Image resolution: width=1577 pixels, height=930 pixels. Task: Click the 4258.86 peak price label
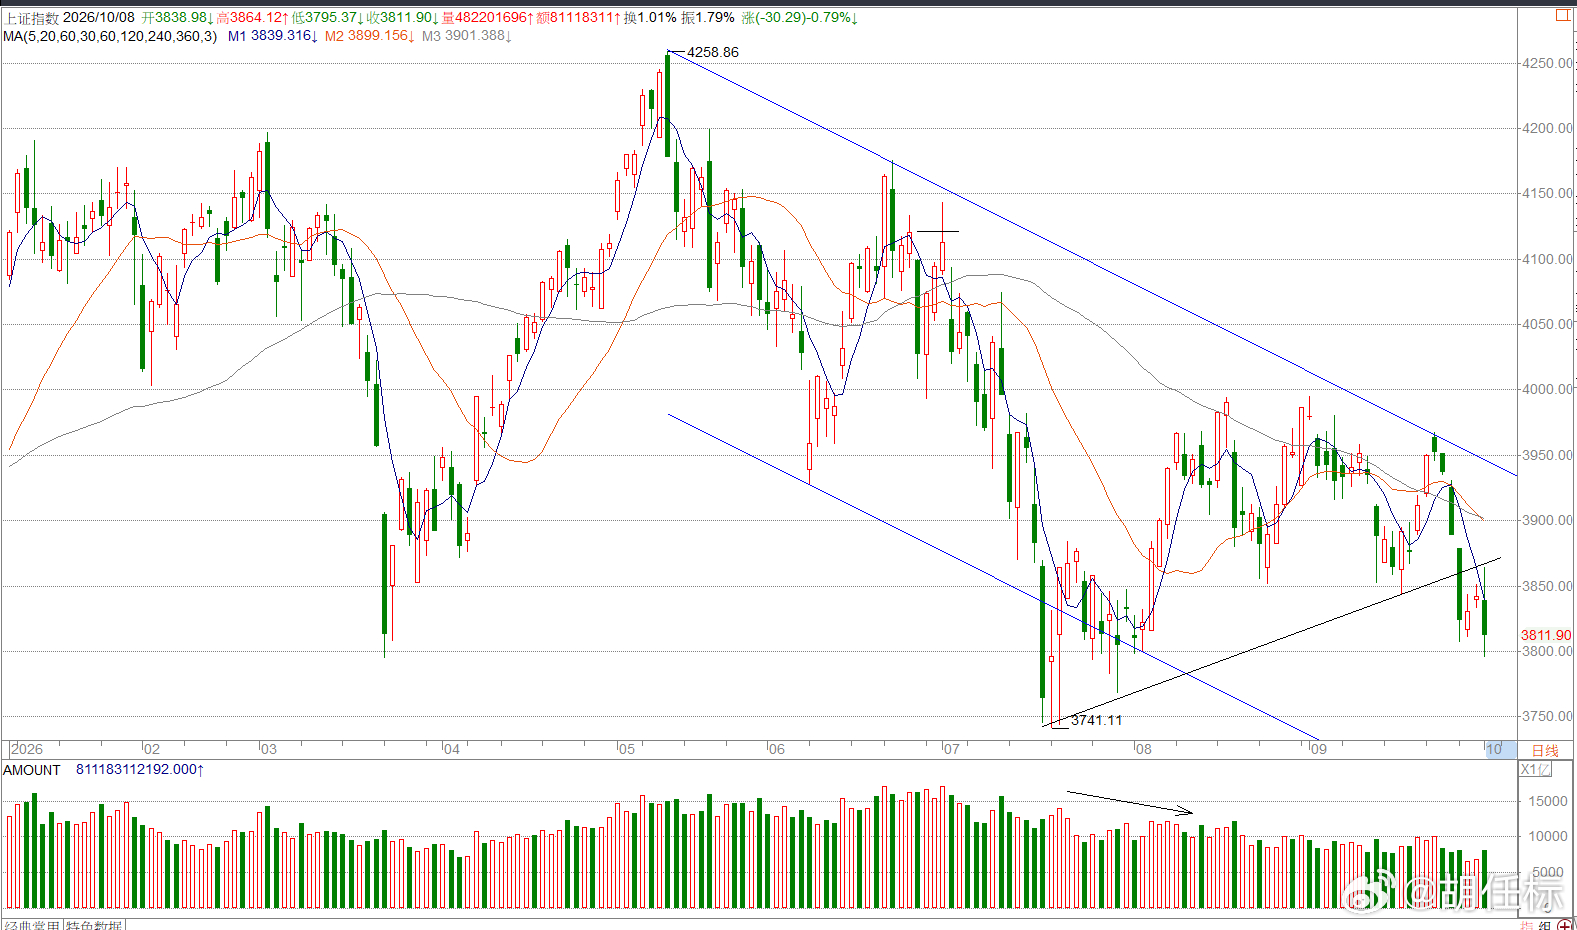coord(713,52)
